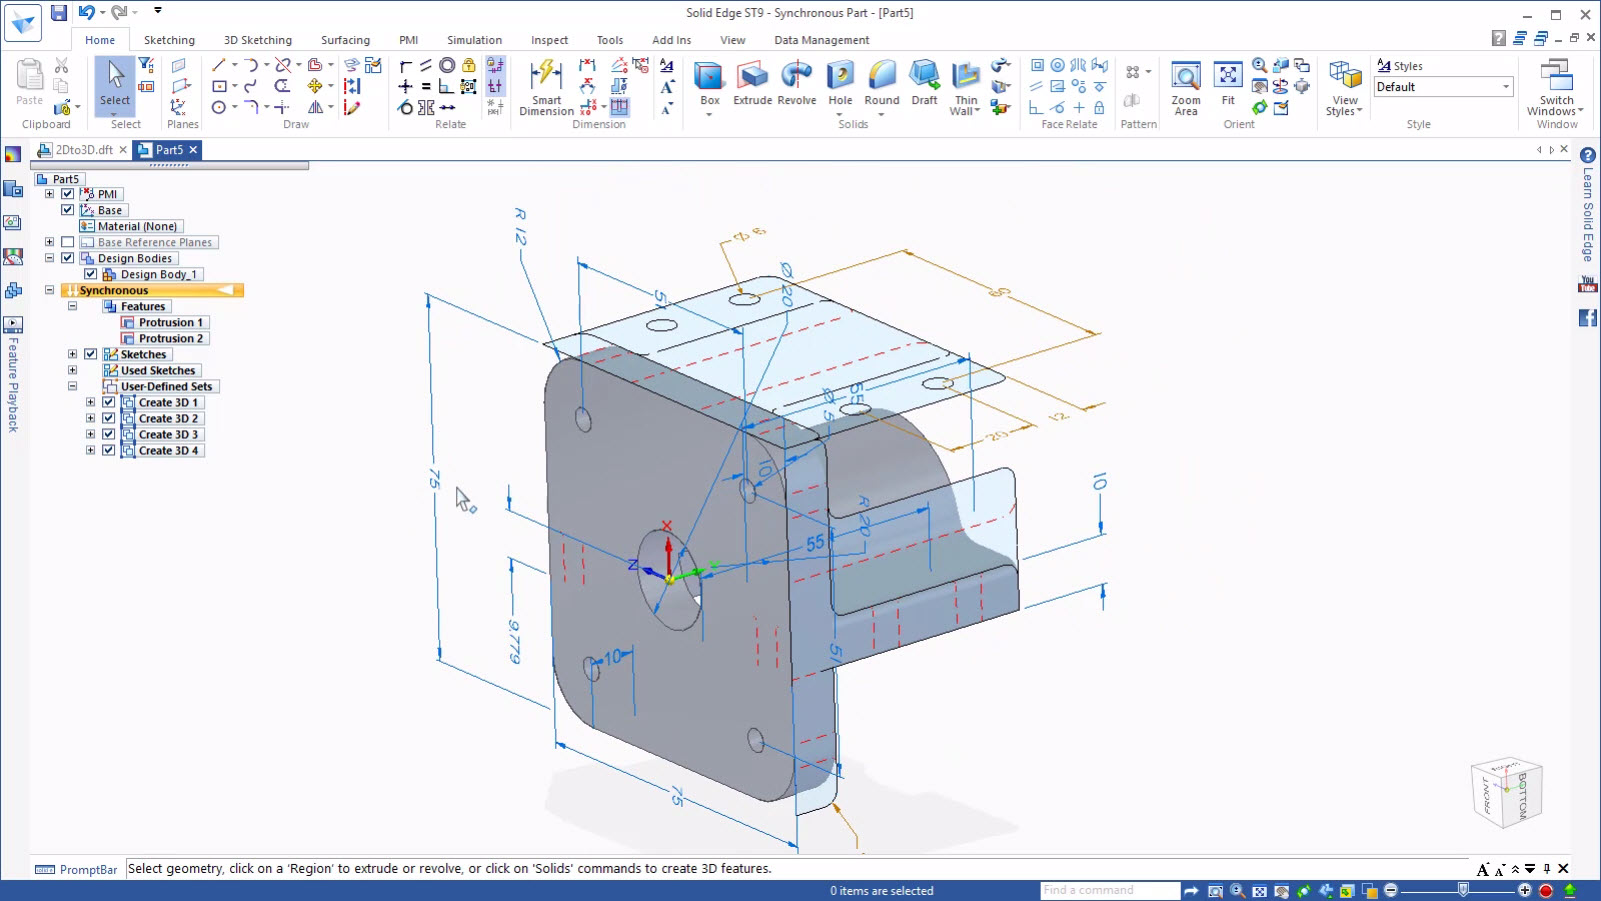This screenshot has height=901, width=1601.
Task: Collapse the Features tree node
Action: point(72,306)
